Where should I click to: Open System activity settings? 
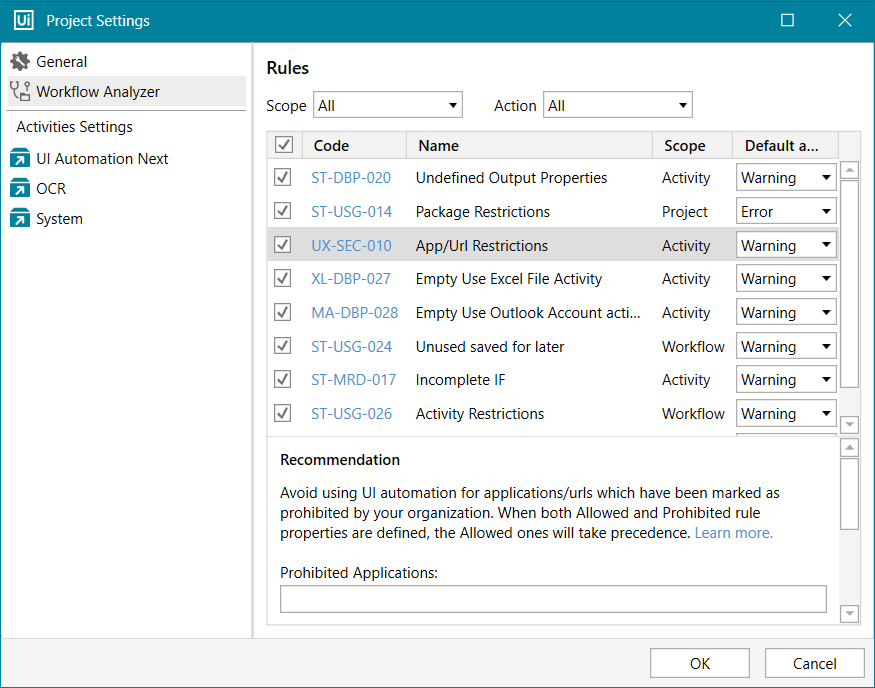(127, 219)
